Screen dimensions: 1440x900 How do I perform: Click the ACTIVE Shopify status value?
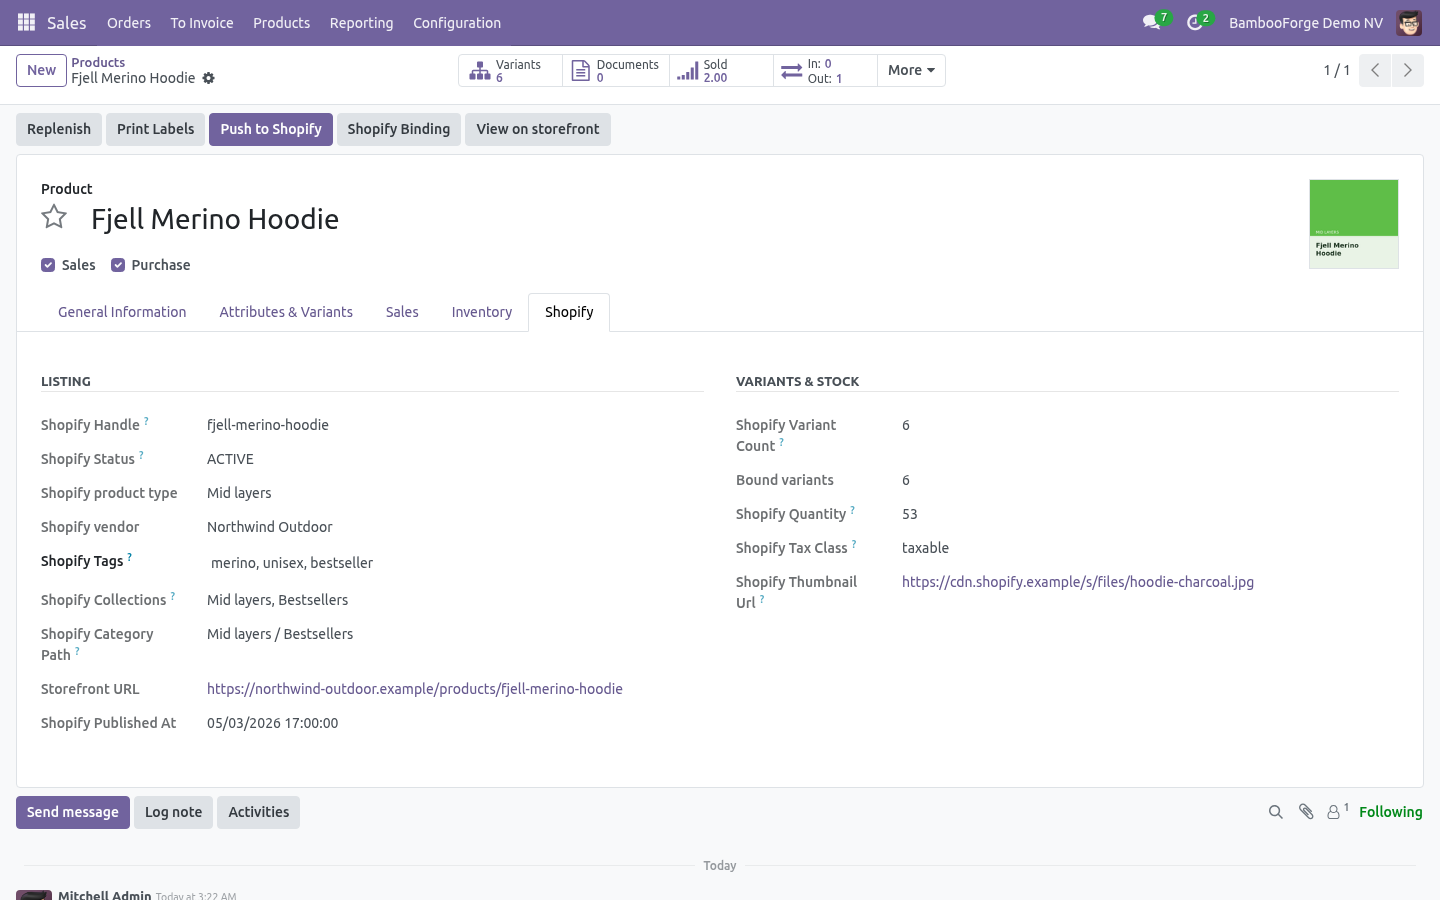[x=230, y=459]
